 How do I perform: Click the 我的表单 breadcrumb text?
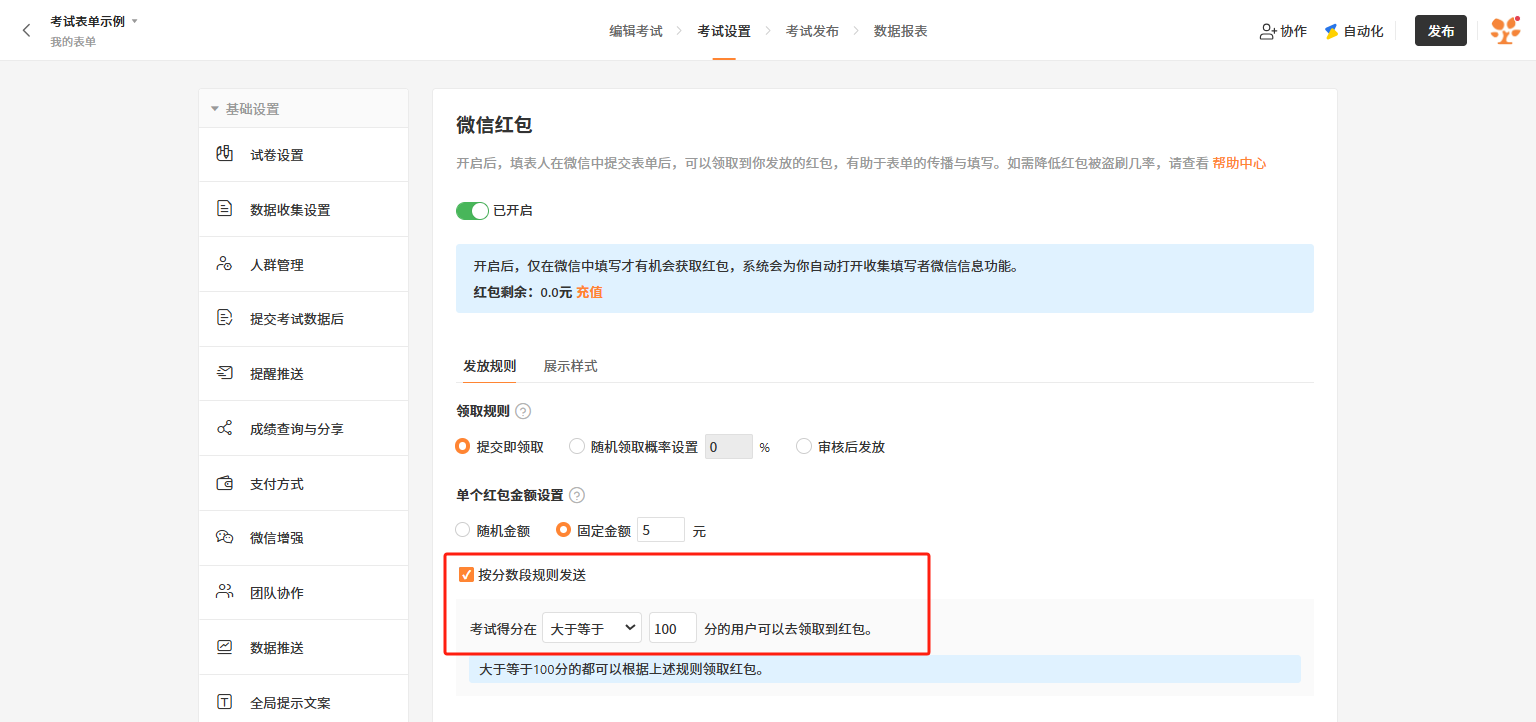(x=74, y=42)
